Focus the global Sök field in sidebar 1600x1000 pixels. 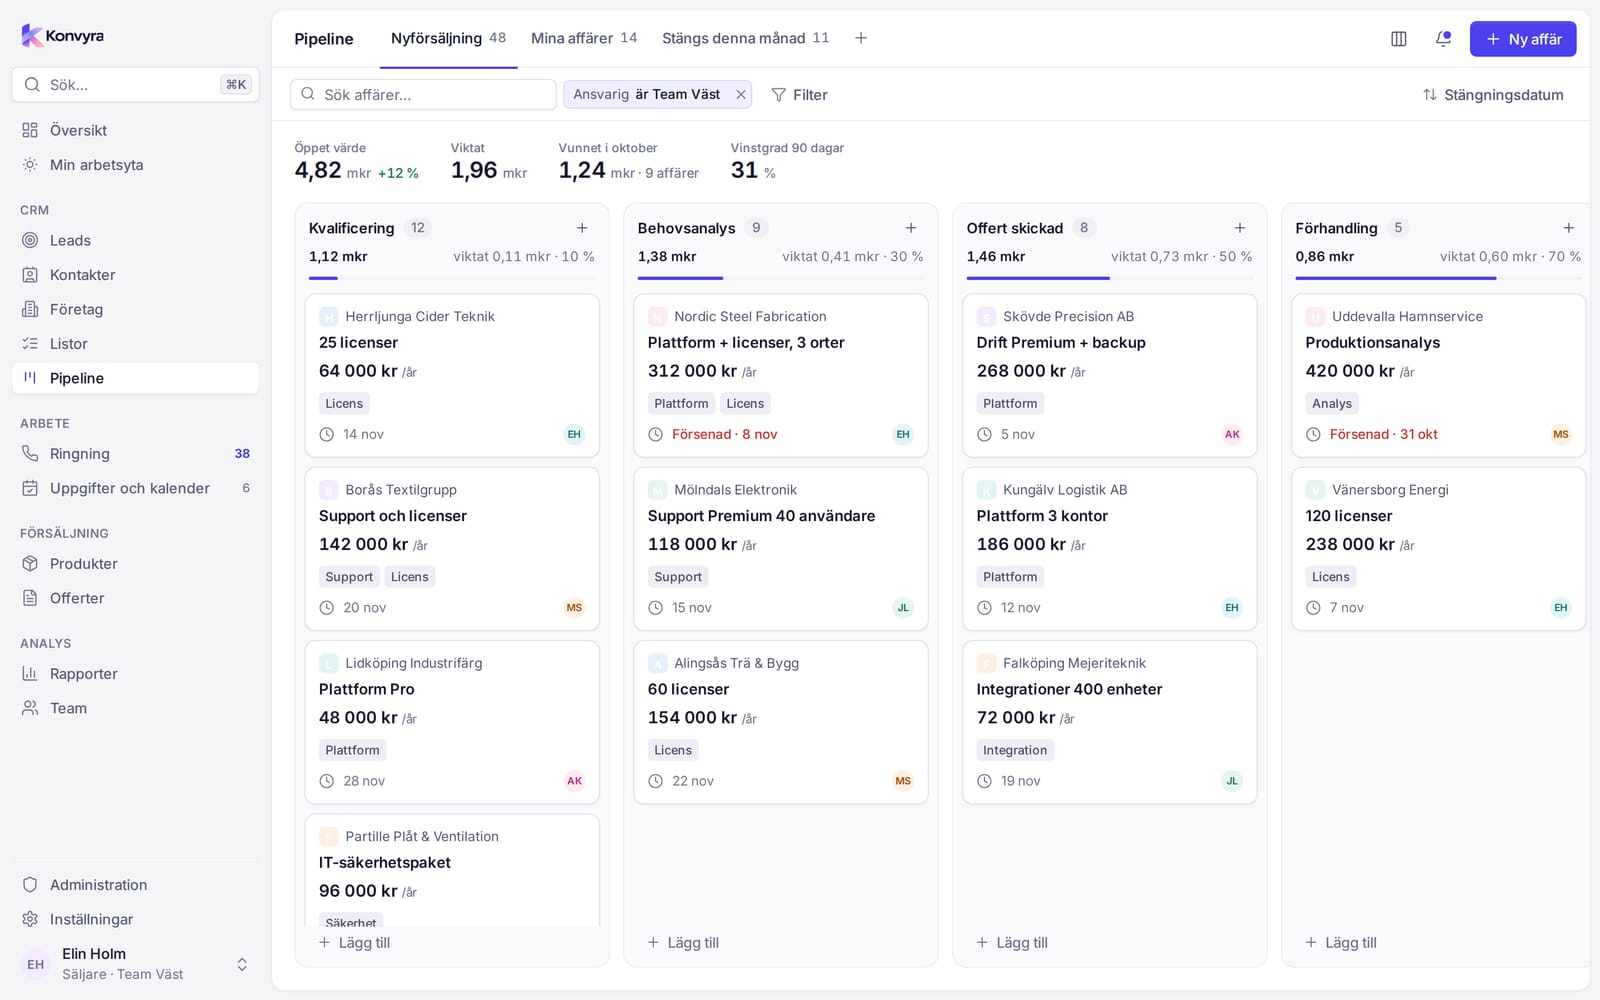coord(135,85)
